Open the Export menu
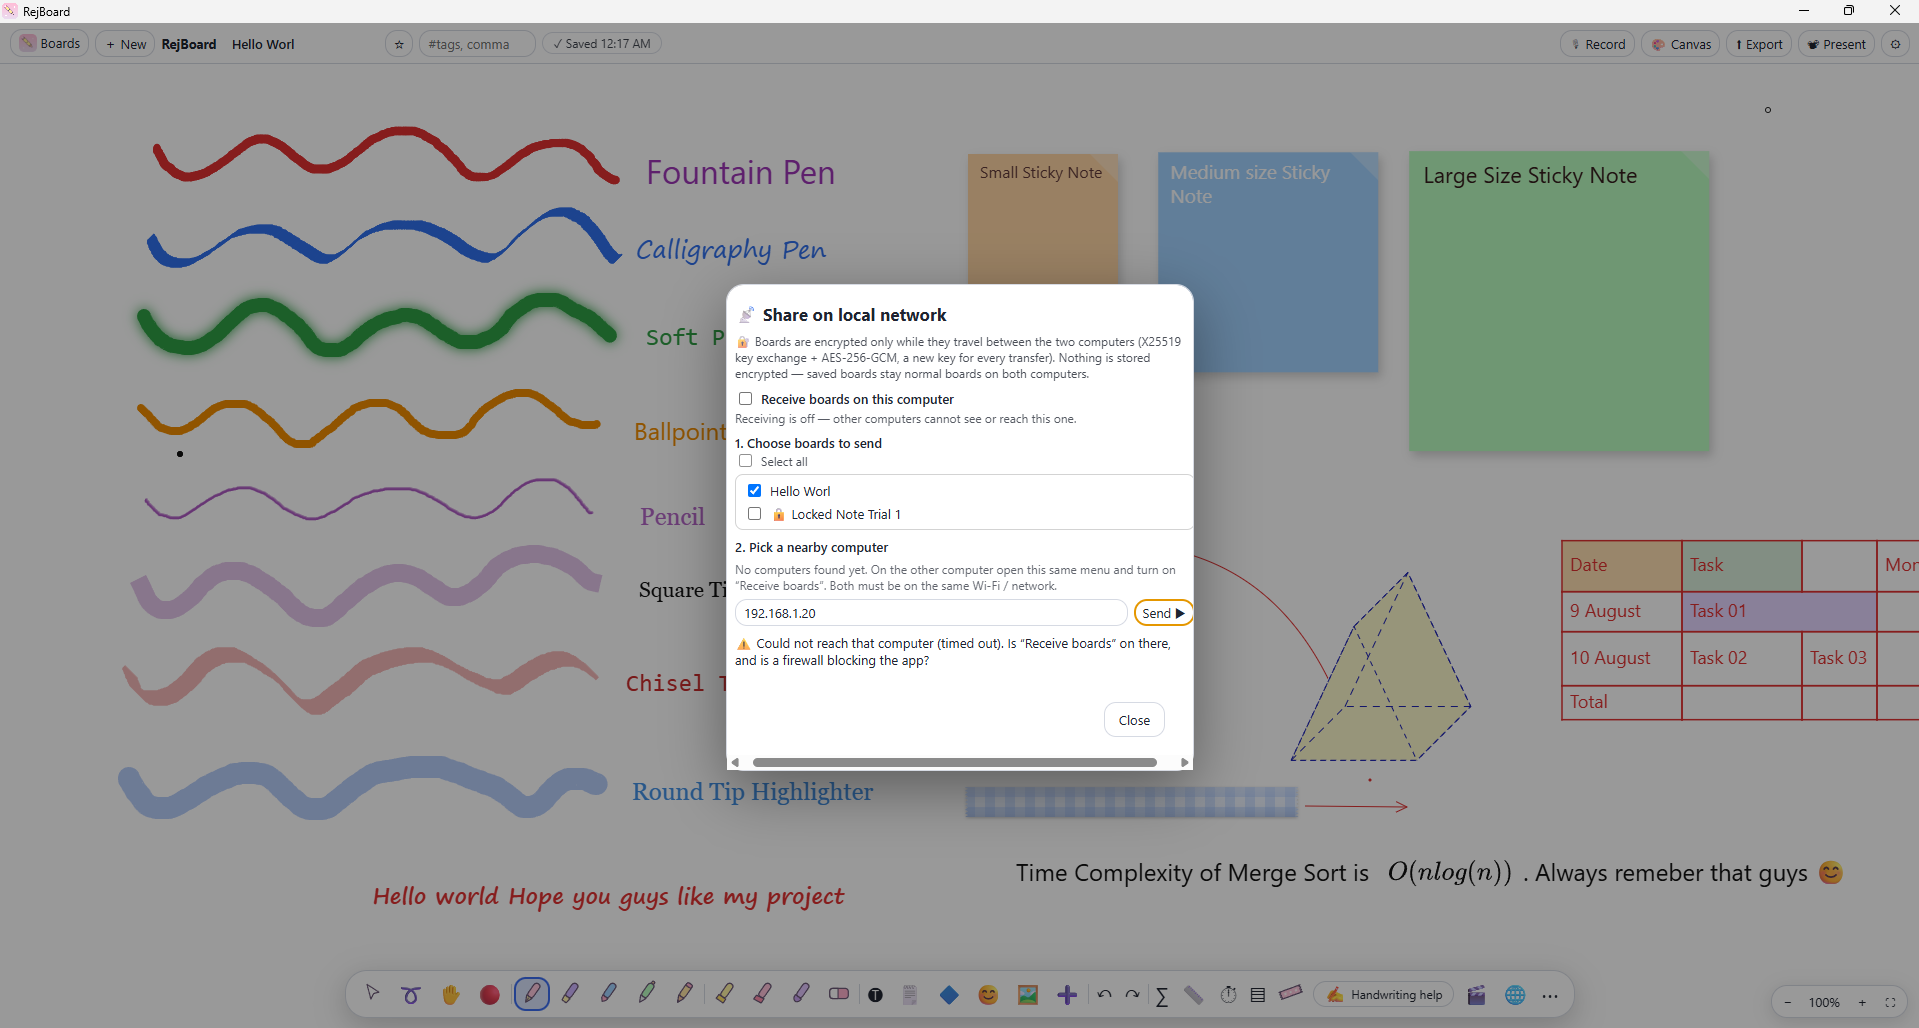 (x=1759, y=44)
